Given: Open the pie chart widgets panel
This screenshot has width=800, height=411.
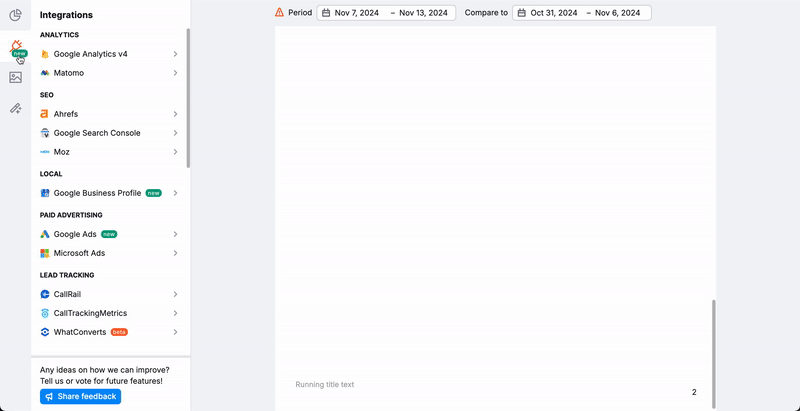Looking at the screenshot, I should [15, 15].
